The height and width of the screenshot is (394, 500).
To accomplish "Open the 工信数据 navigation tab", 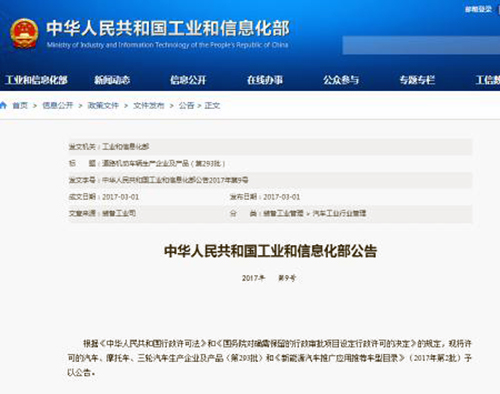I will 488,80.
